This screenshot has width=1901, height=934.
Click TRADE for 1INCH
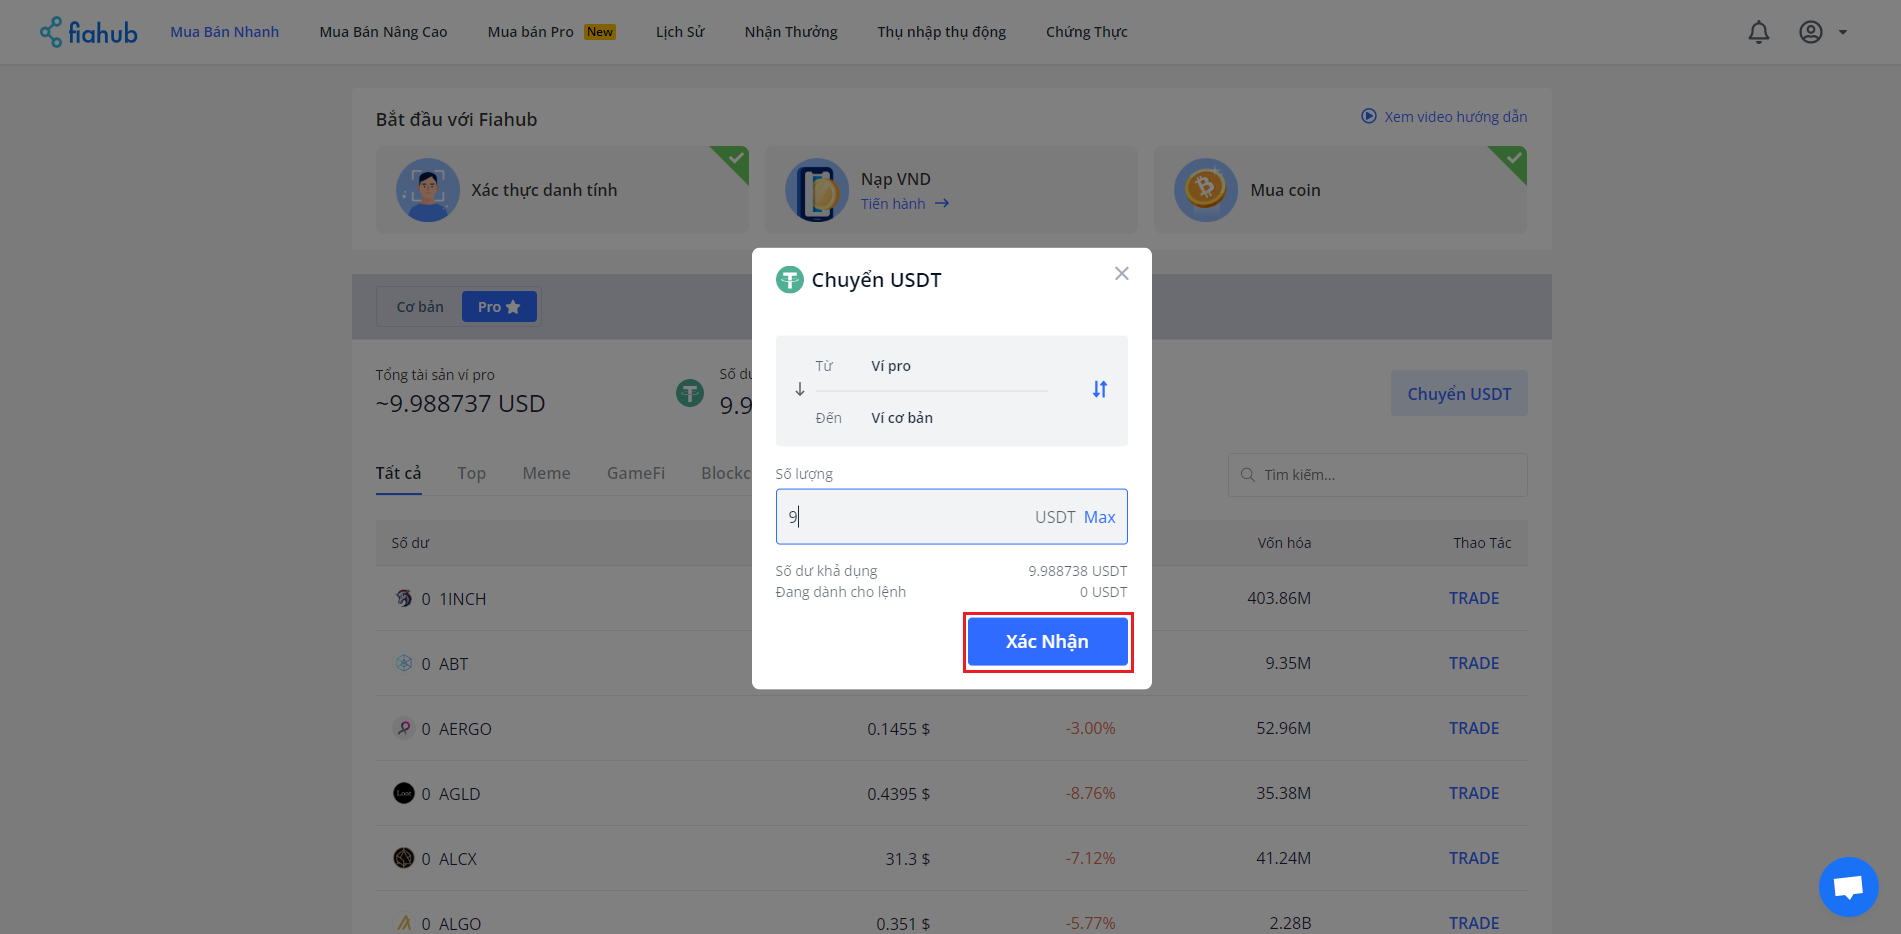(x=1474, y=598)
